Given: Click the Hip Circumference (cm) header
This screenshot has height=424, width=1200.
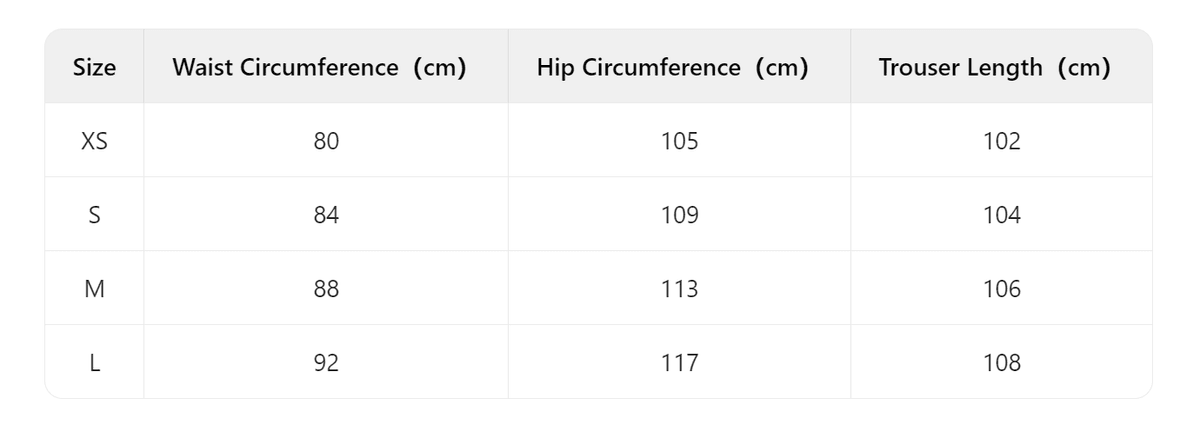Looking at the screenshot, I should click(673, 68).
